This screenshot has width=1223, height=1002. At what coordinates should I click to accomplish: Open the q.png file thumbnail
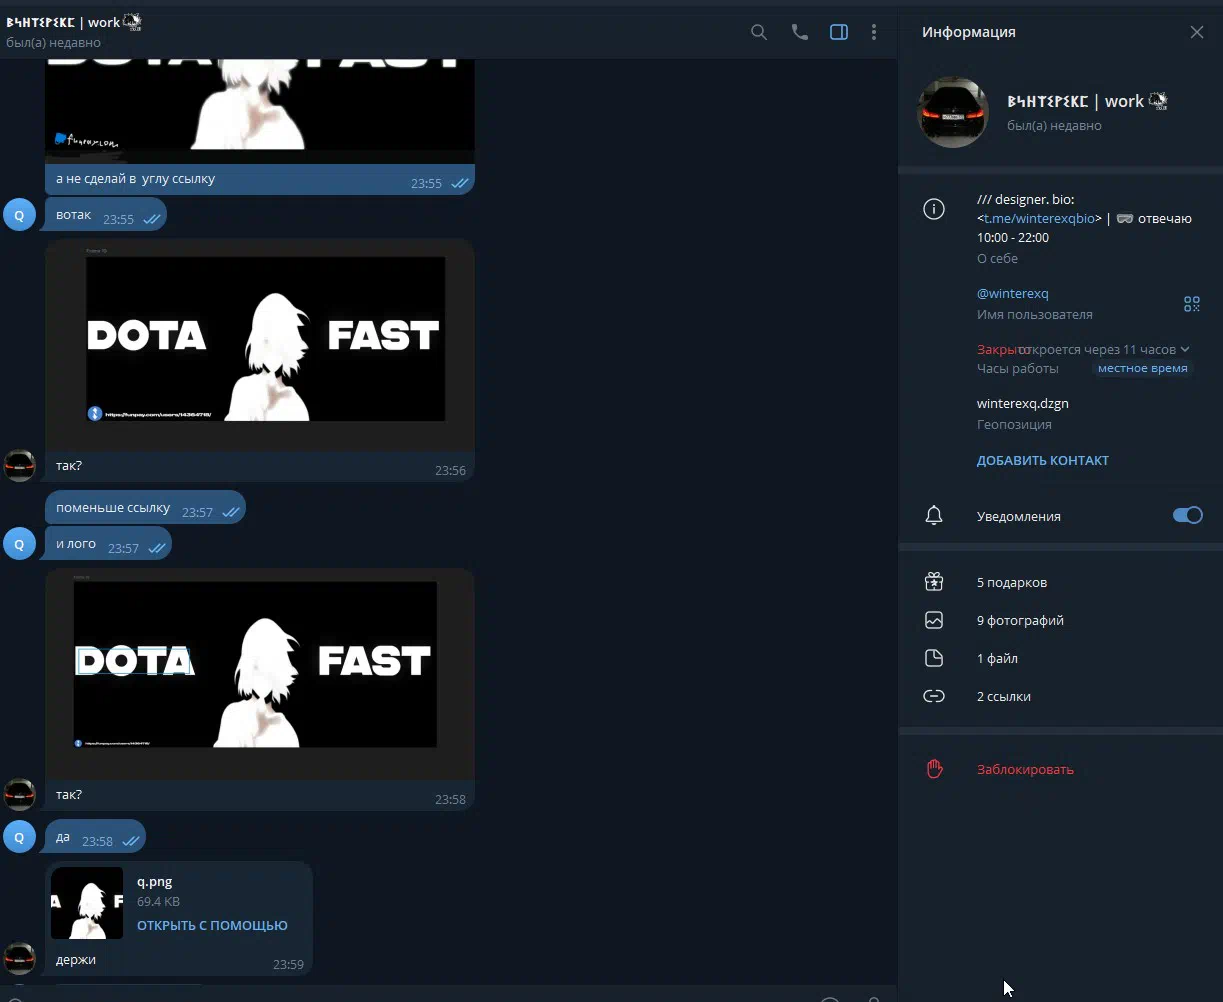[87, 903]
